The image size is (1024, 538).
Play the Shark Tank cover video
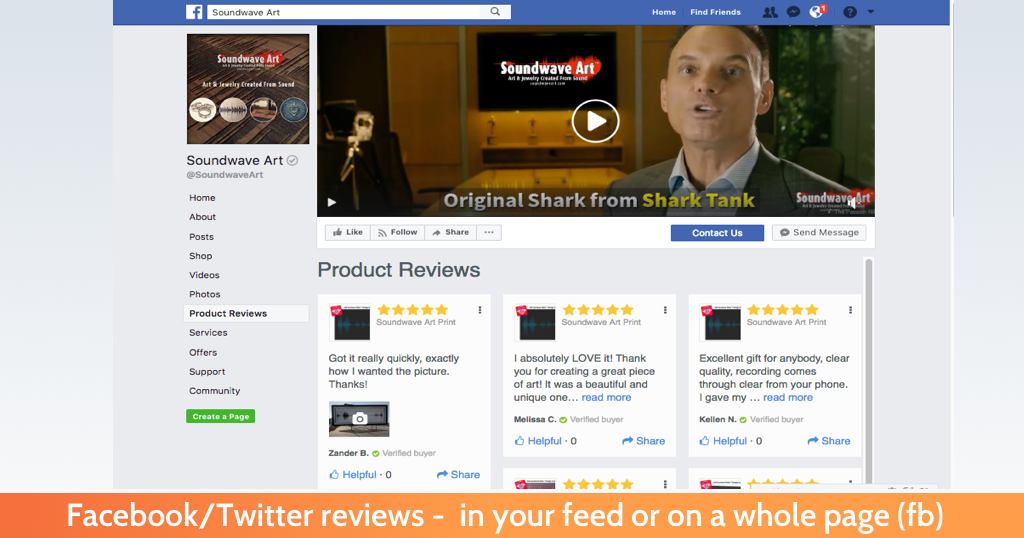[596, 121]
